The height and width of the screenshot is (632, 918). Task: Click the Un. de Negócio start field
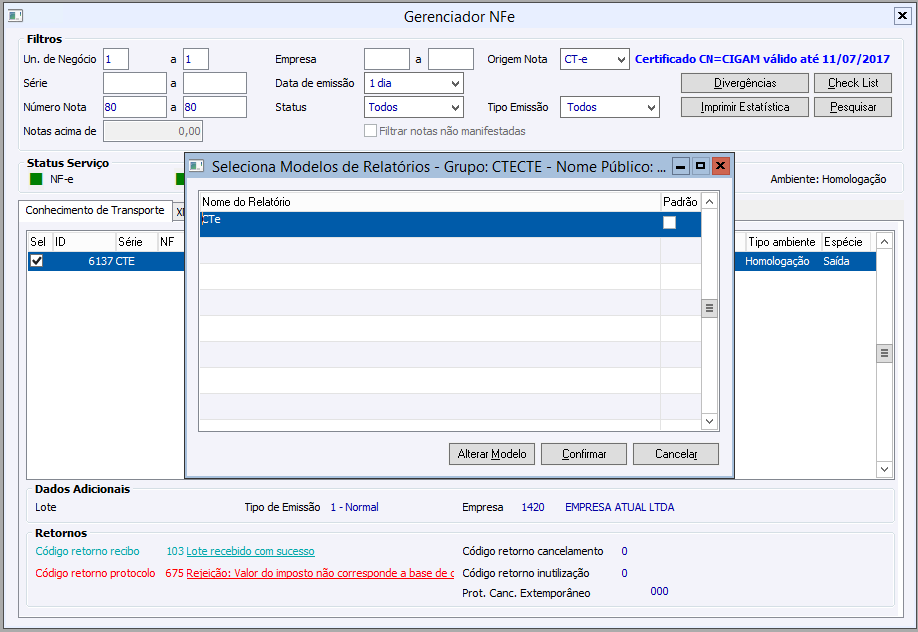(116, 59)
